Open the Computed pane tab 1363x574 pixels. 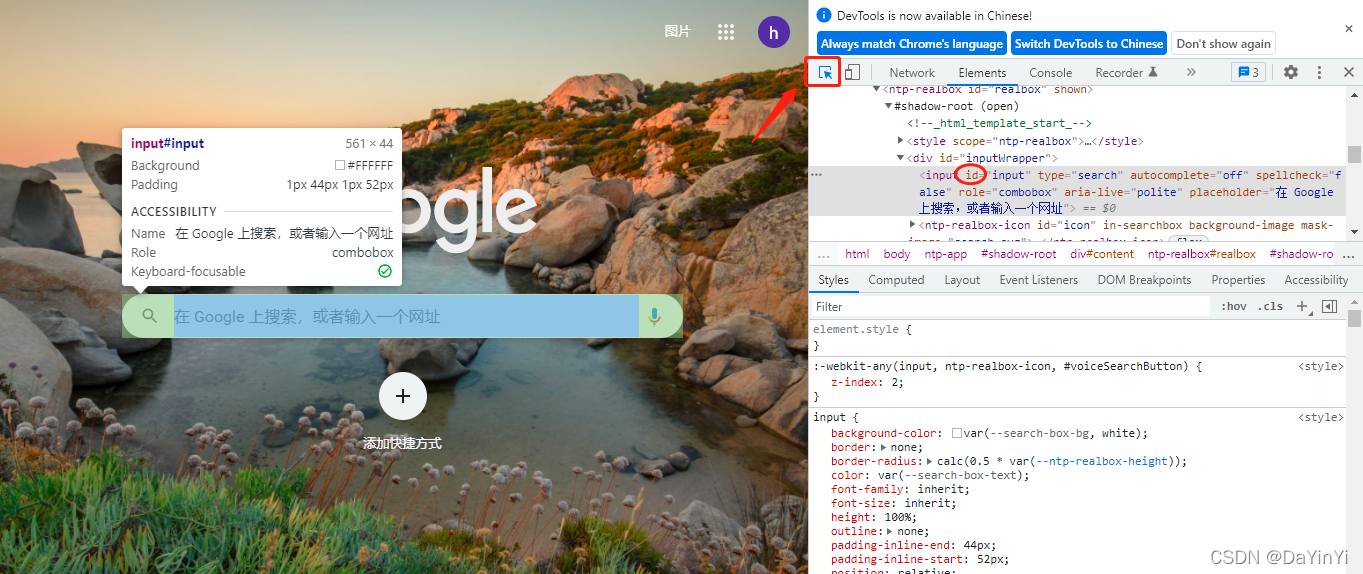point(896,280)
